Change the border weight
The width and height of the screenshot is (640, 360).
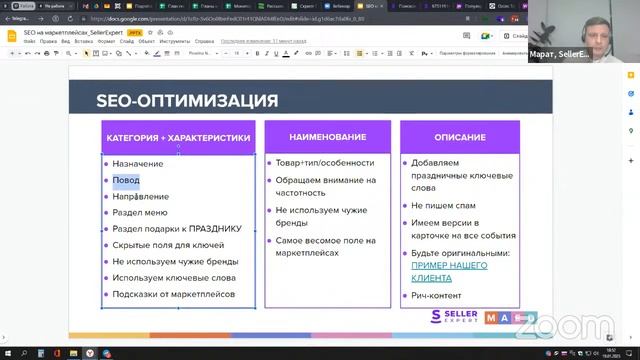(167, 53)
